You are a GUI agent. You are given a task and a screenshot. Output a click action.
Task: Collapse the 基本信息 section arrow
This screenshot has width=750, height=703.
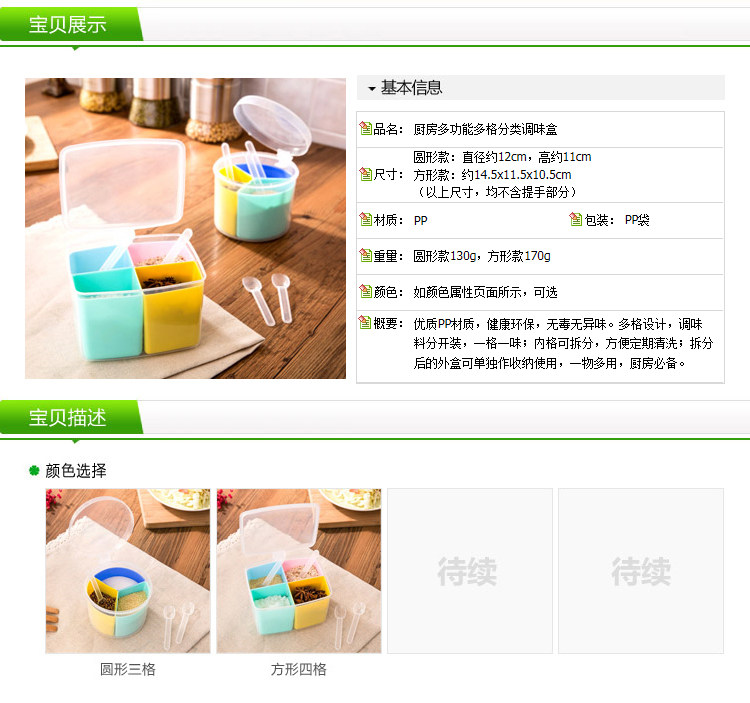(372, 88)
